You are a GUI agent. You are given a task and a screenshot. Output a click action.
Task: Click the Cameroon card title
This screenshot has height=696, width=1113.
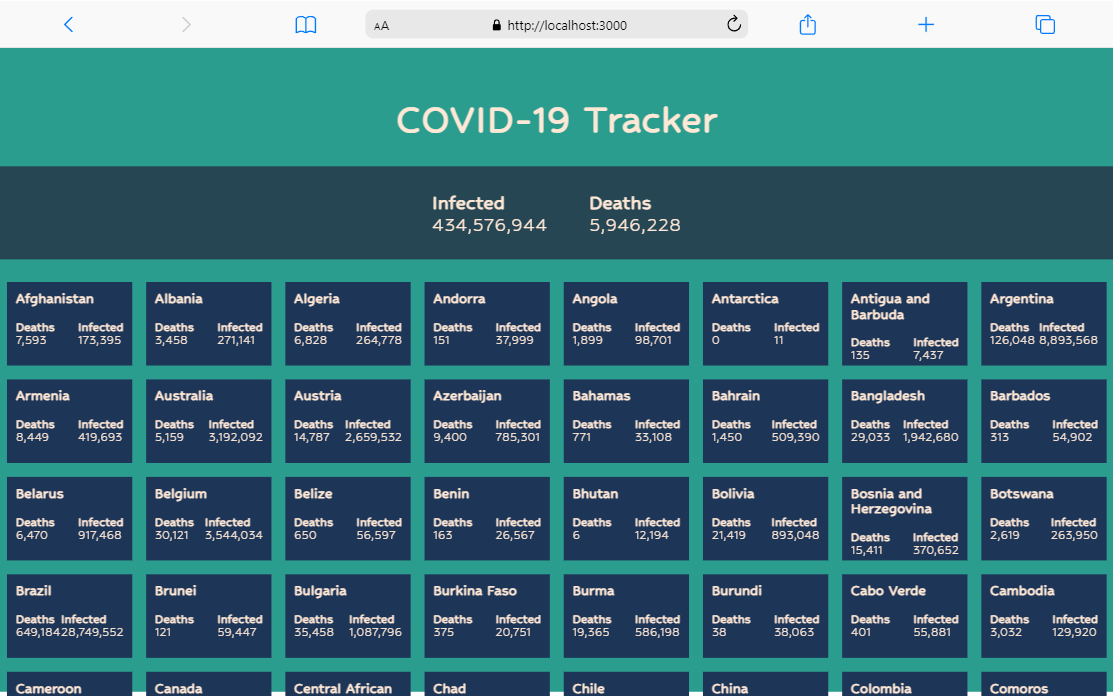point(48,688)
